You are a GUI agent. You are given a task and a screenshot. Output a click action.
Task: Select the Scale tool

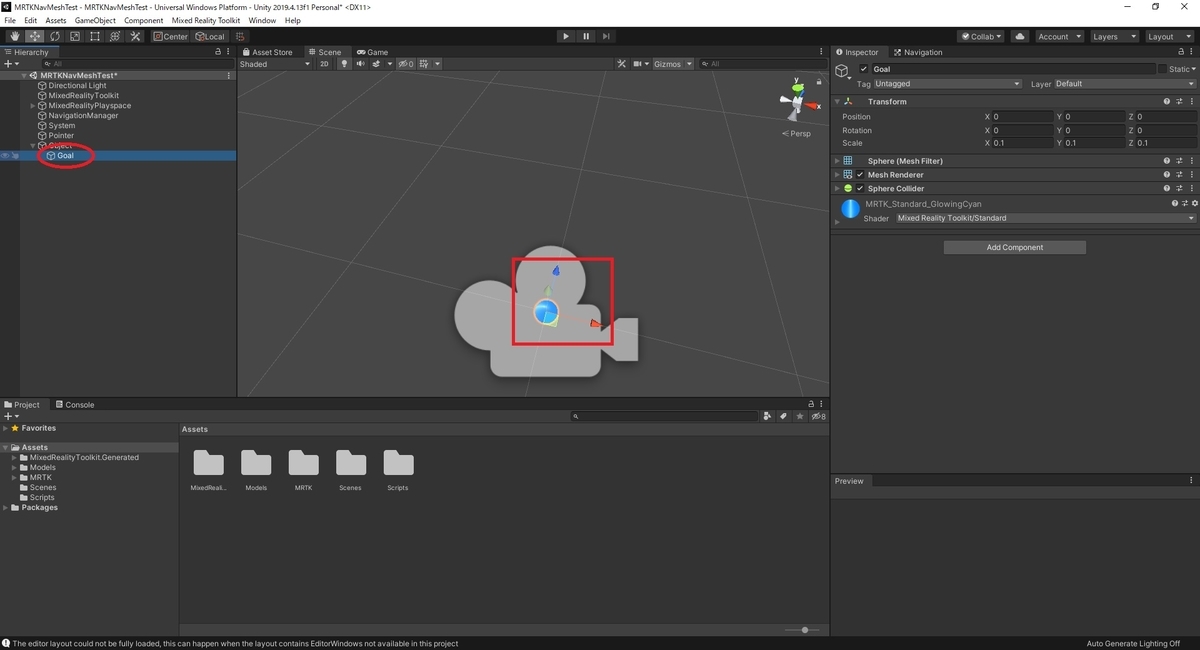75,37
